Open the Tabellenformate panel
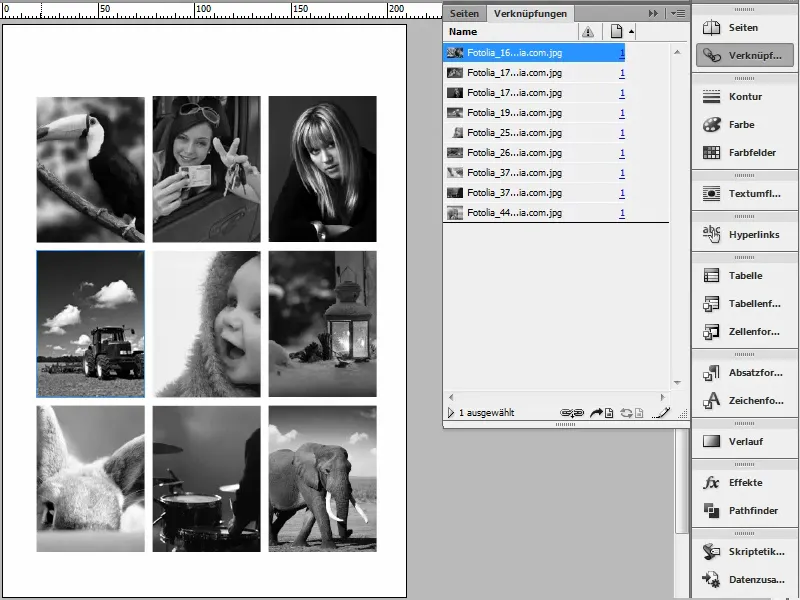Image resolution: width=800 pixels, height=600 pixels. (x=744, y=304)
